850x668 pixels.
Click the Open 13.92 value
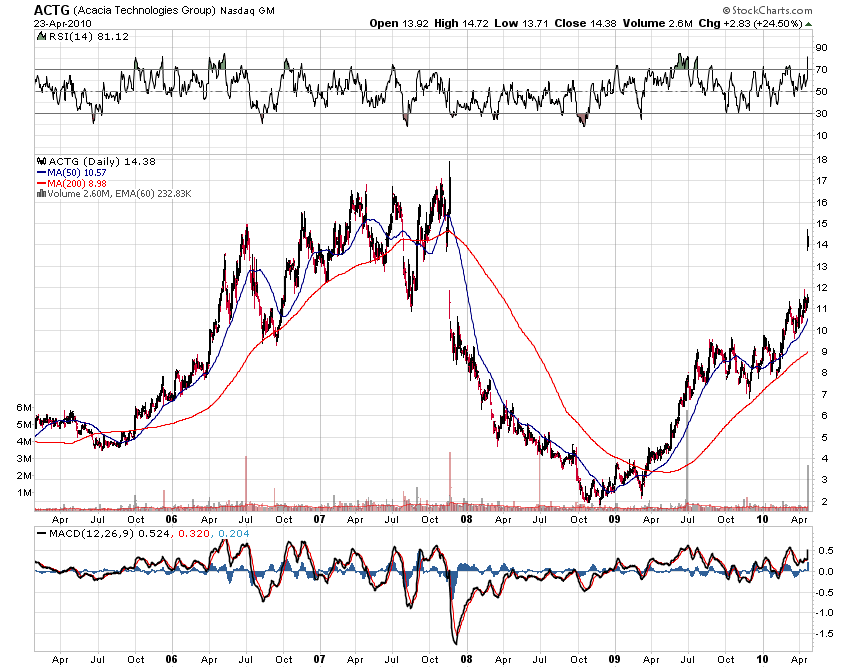point(398,23)
